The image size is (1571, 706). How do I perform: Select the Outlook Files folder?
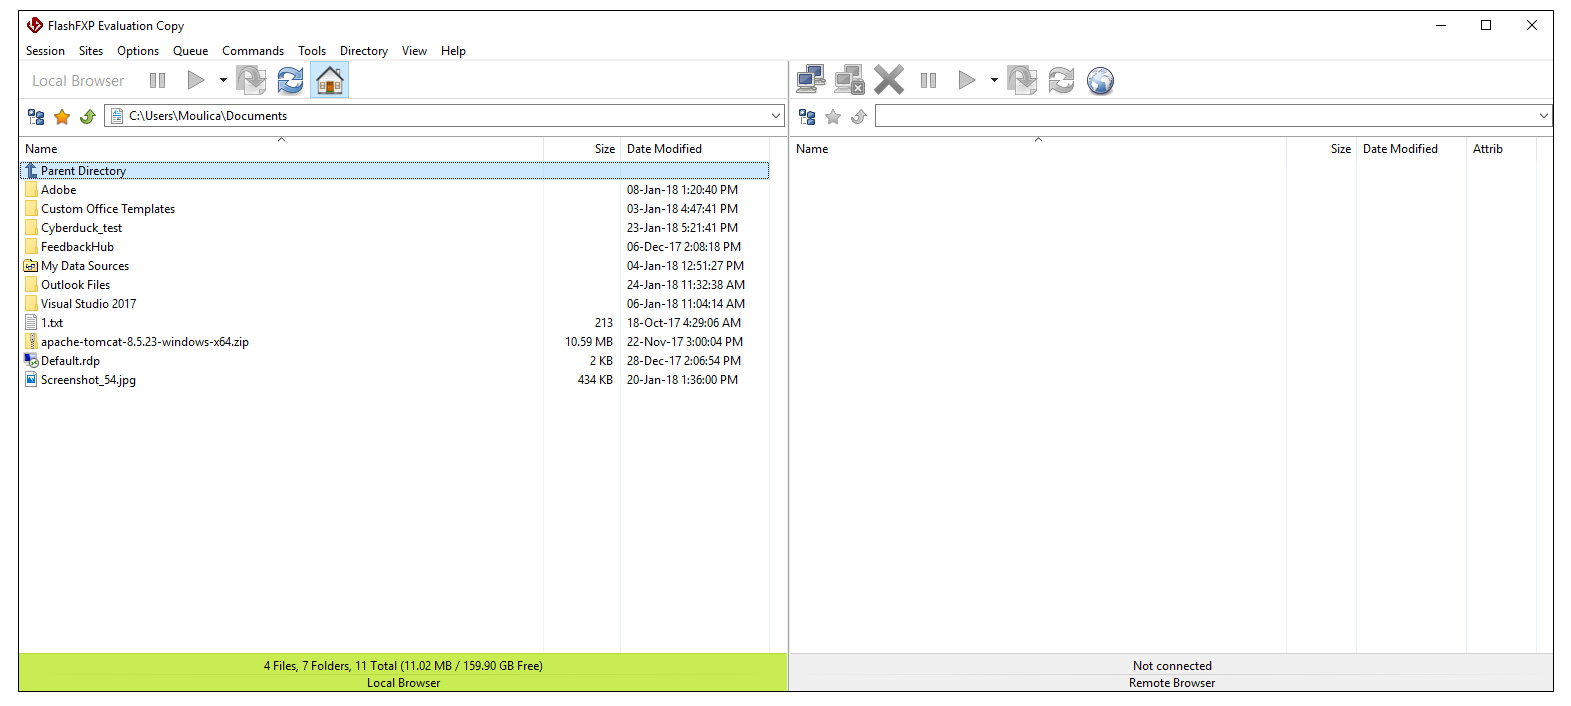[x=394, y=285]
